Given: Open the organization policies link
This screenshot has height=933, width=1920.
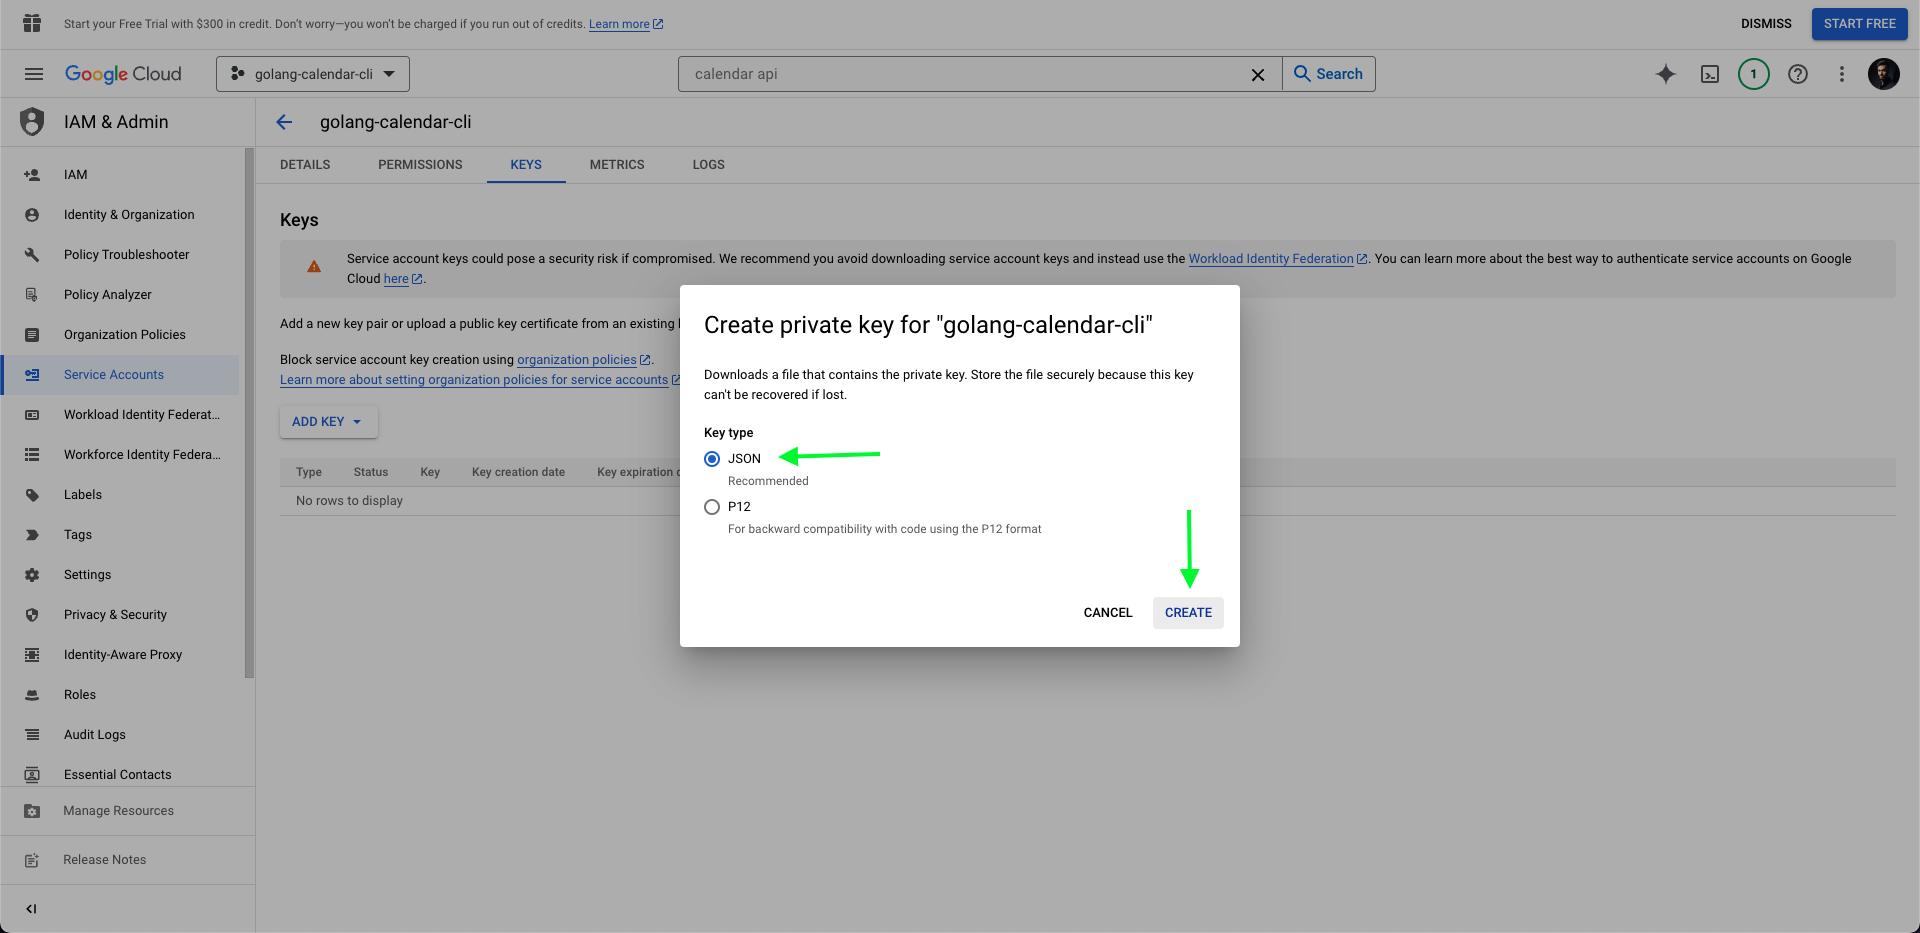Looking at the screenshot, I should coord(584,360).
